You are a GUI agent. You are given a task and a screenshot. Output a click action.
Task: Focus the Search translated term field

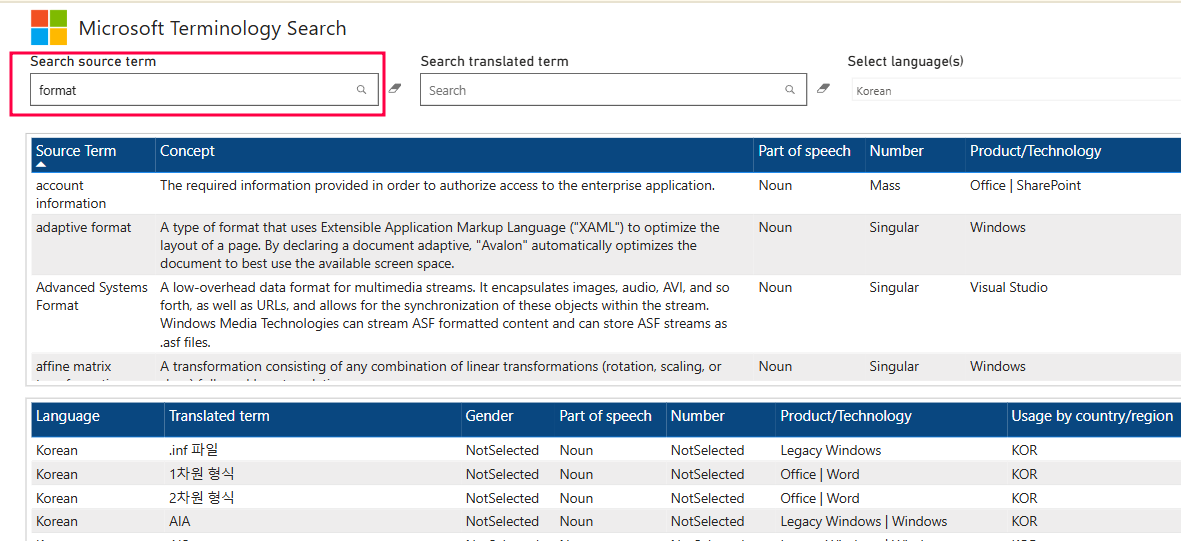coord(613,90)
